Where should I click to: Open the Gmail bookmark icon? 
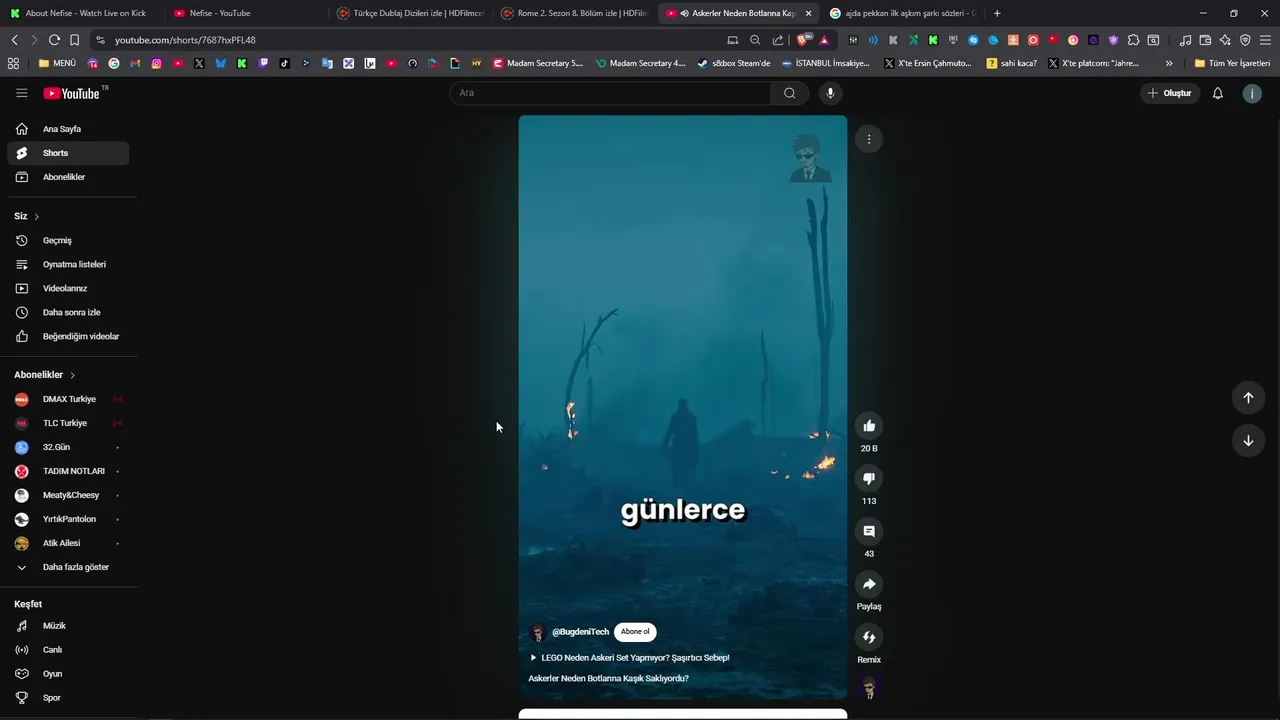pyautogui.click(x=135, y=63)
